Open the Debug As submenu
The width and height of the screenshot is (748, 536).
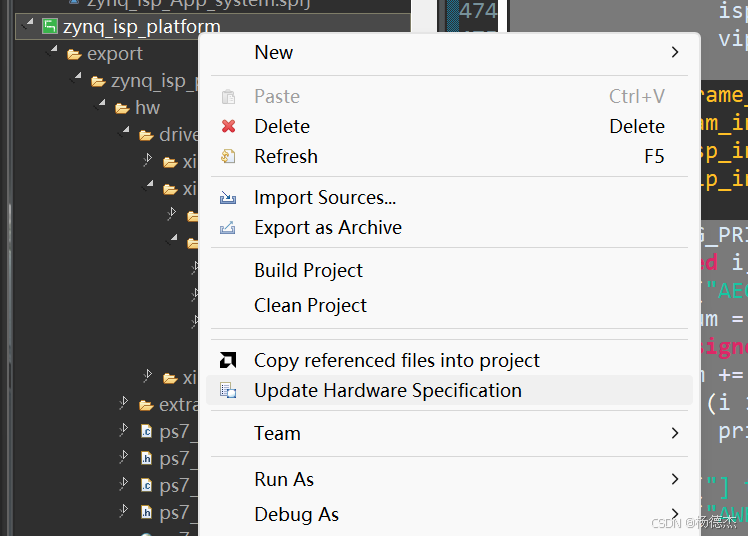(x=674, y=514)
